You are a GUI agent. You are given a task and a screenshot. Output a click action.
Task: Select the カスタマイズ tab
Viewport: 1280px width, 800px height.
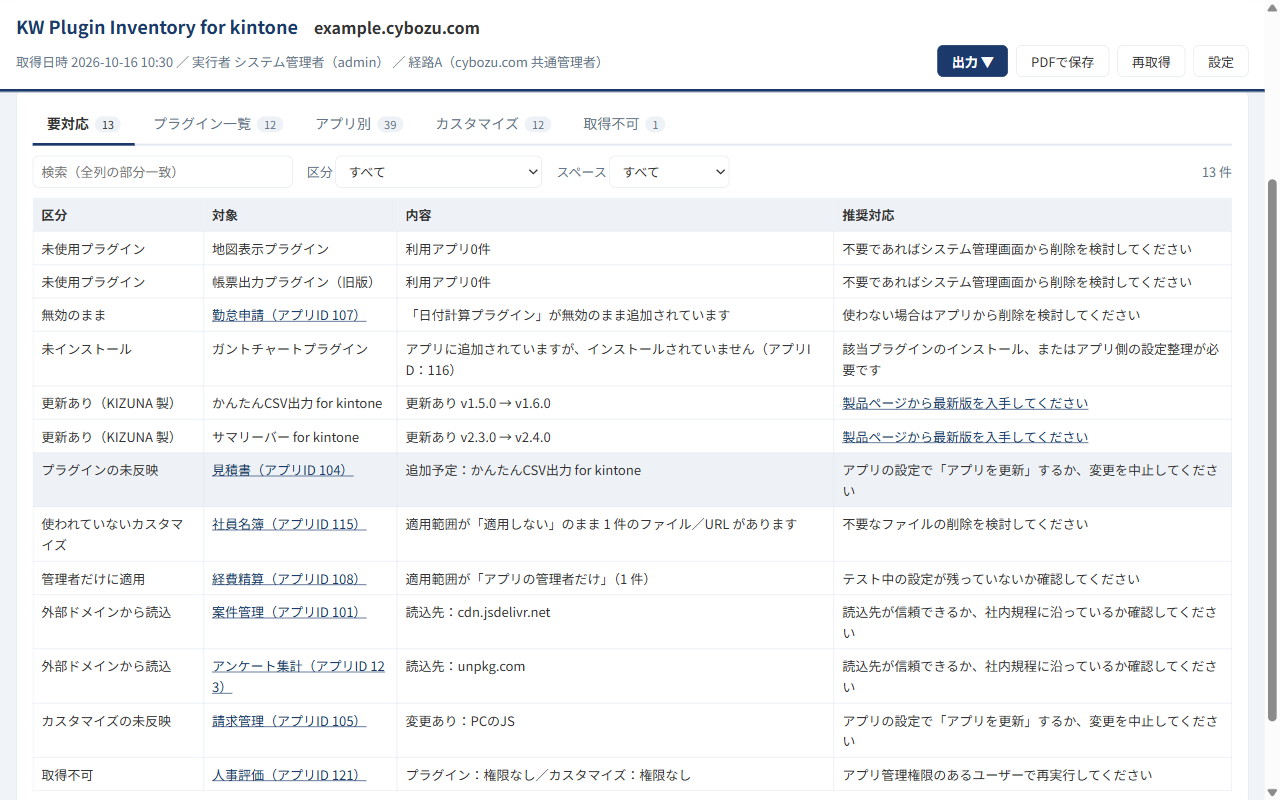(x=492, y=124)
